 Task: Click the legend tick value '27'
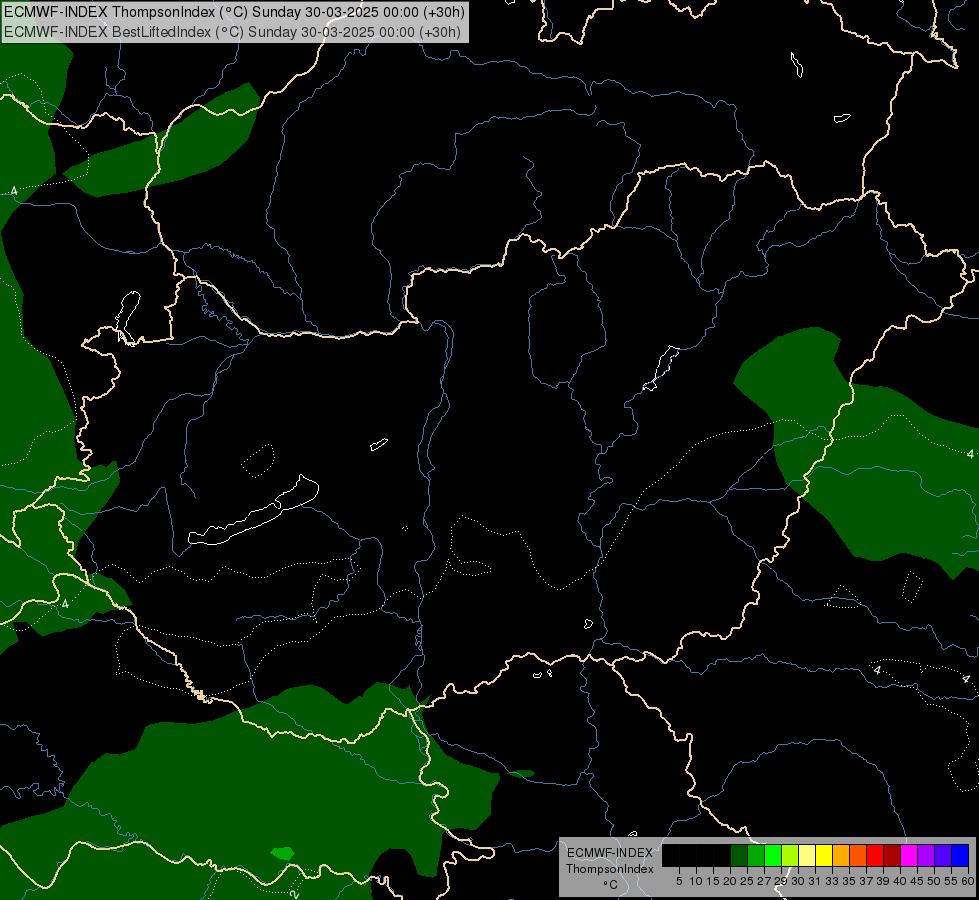coord(764,881)
